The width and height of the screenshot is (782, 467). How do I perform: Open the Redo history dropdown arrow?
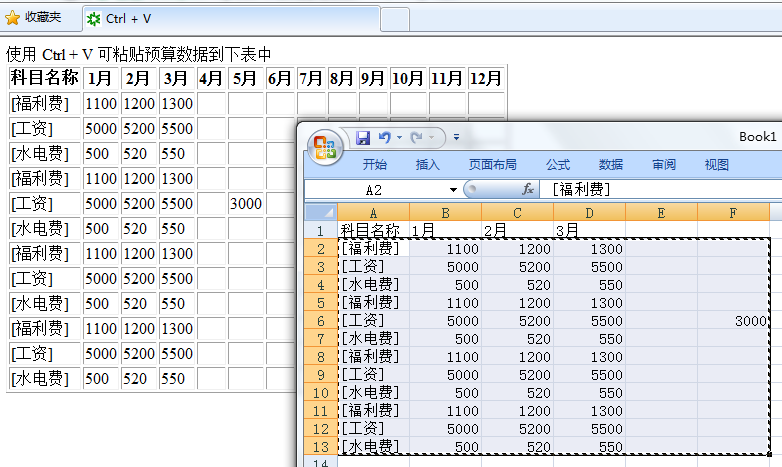pyautogui.click(x=431, y=137)
